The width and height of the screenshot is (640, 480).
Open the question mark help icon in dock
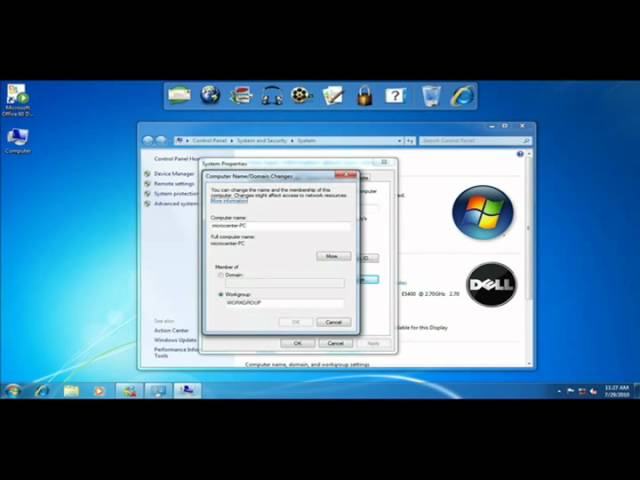[x=395, y=96]
